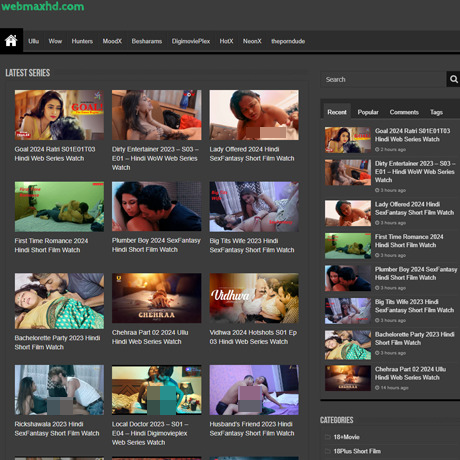Select MoodX in the navigation bar

[x=112, y=41]
